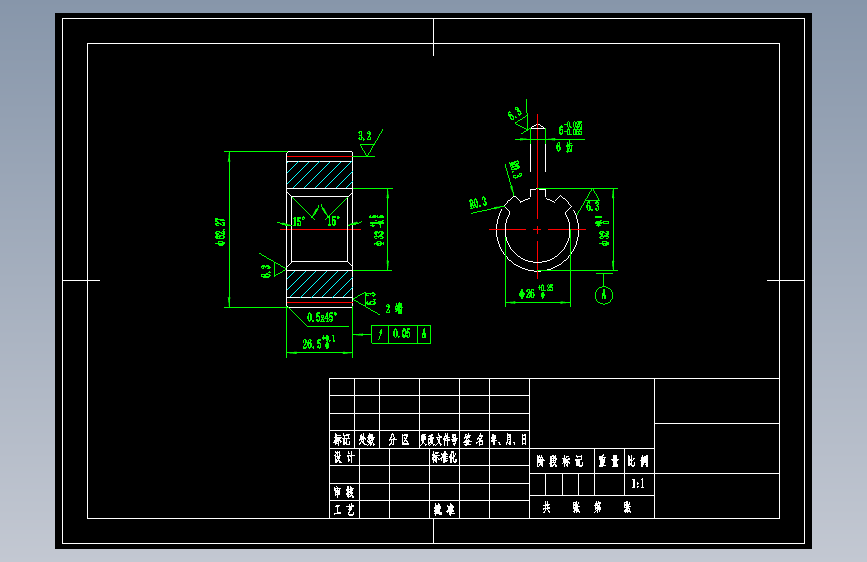Click the '2 端' note text
Viewport: 867px width, 562px height.
click(x=394, y=309)
